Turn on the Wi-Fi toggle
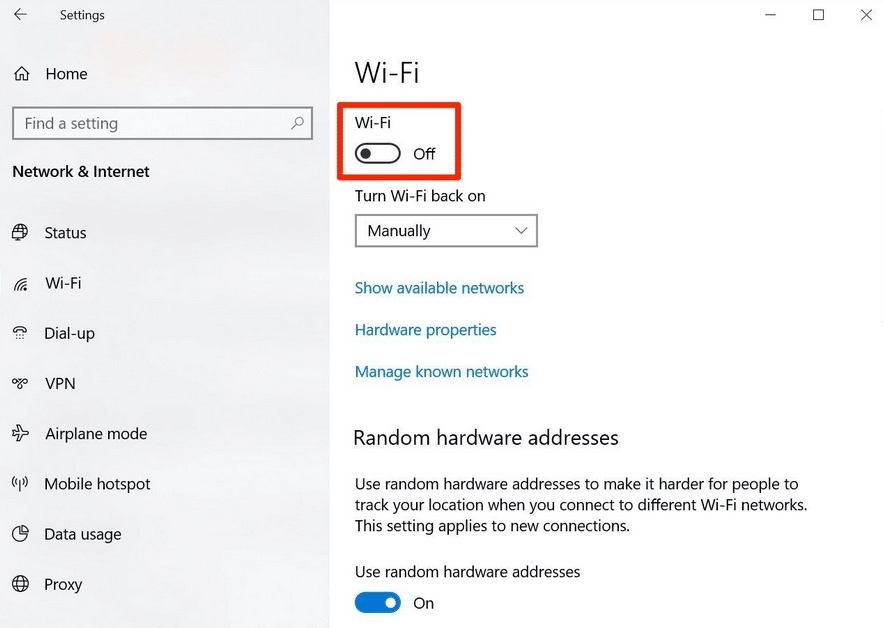884x628 pixels. pyautogui.click(x=378, y=153)
